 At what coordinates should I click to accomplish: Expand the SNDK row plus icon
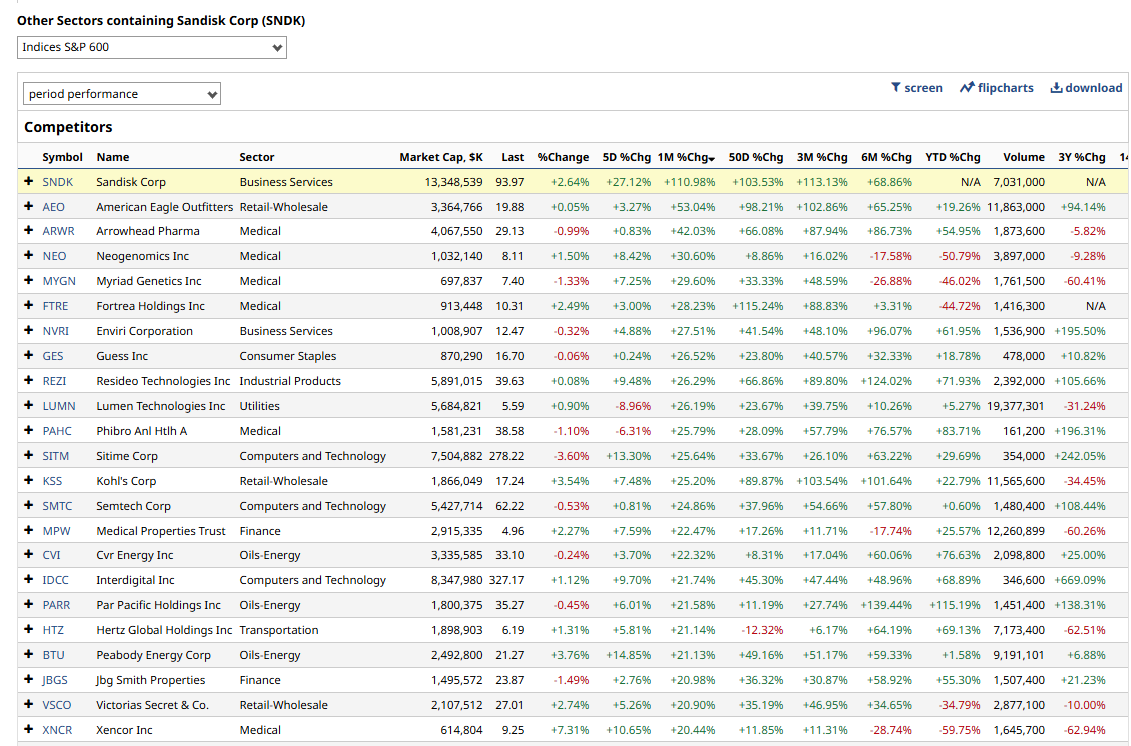[x=29, y=182]
